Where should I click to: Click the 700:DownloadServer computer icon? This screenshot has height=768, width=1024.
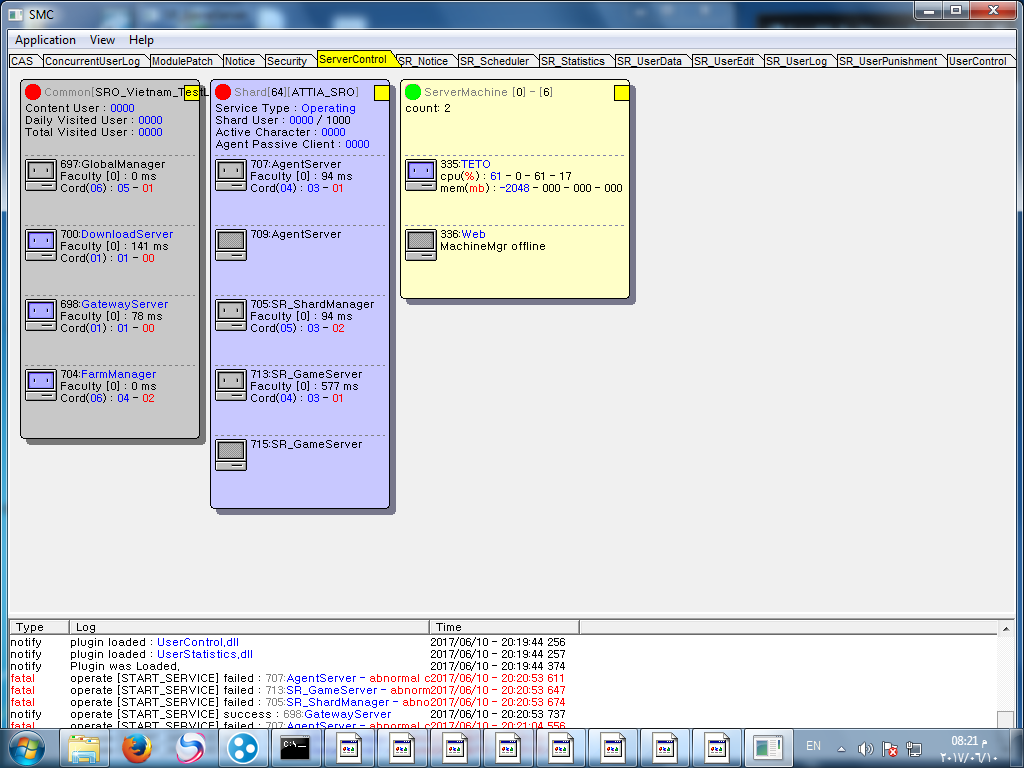click(x=40, y=245)
